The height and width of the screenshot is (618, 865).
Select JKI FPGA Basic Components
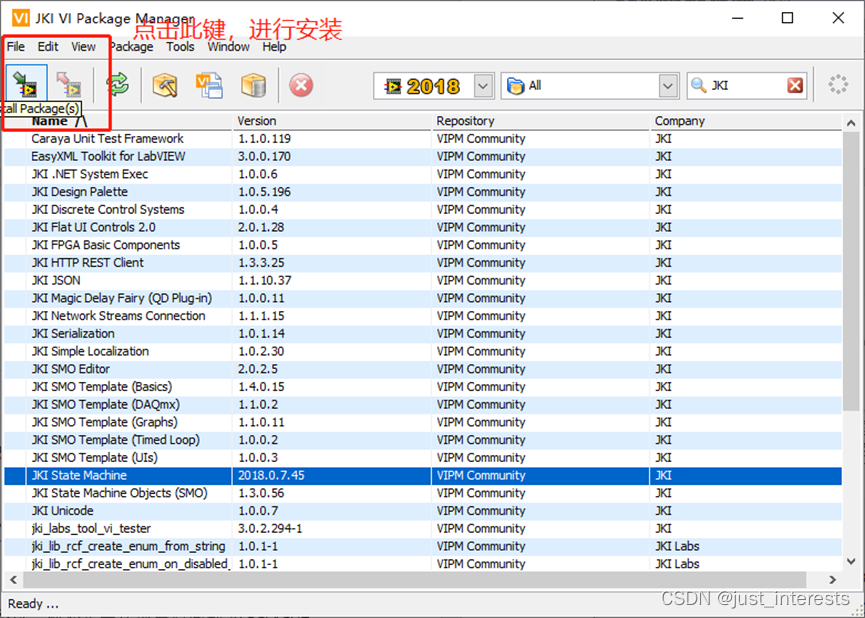coord(423,244)
